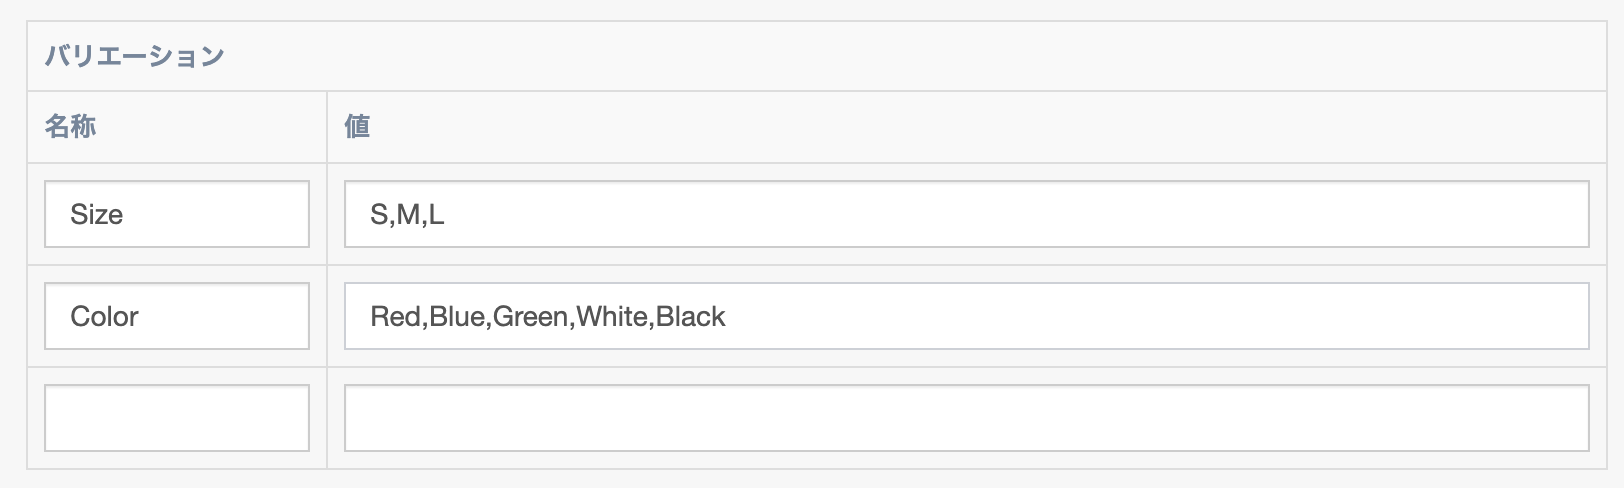The width and height of the screenshot is (1624, 488).
Task: Place cursor on "White" in Color values
Action: point(612,317)
